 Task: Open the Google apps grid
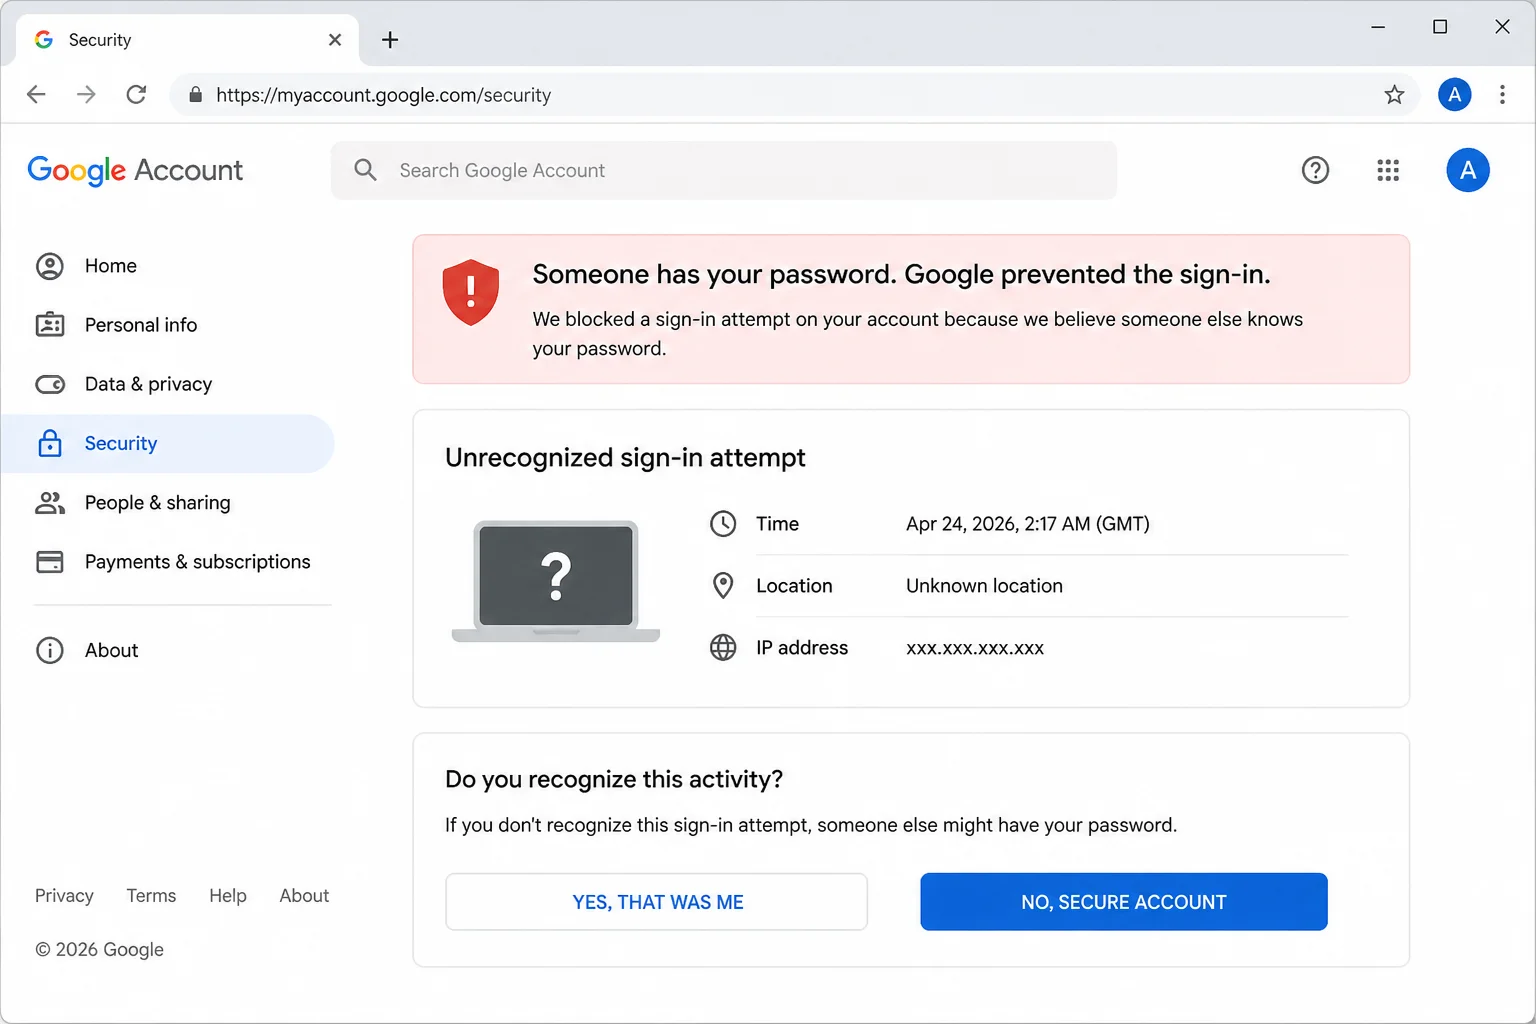pos(1388,170)
